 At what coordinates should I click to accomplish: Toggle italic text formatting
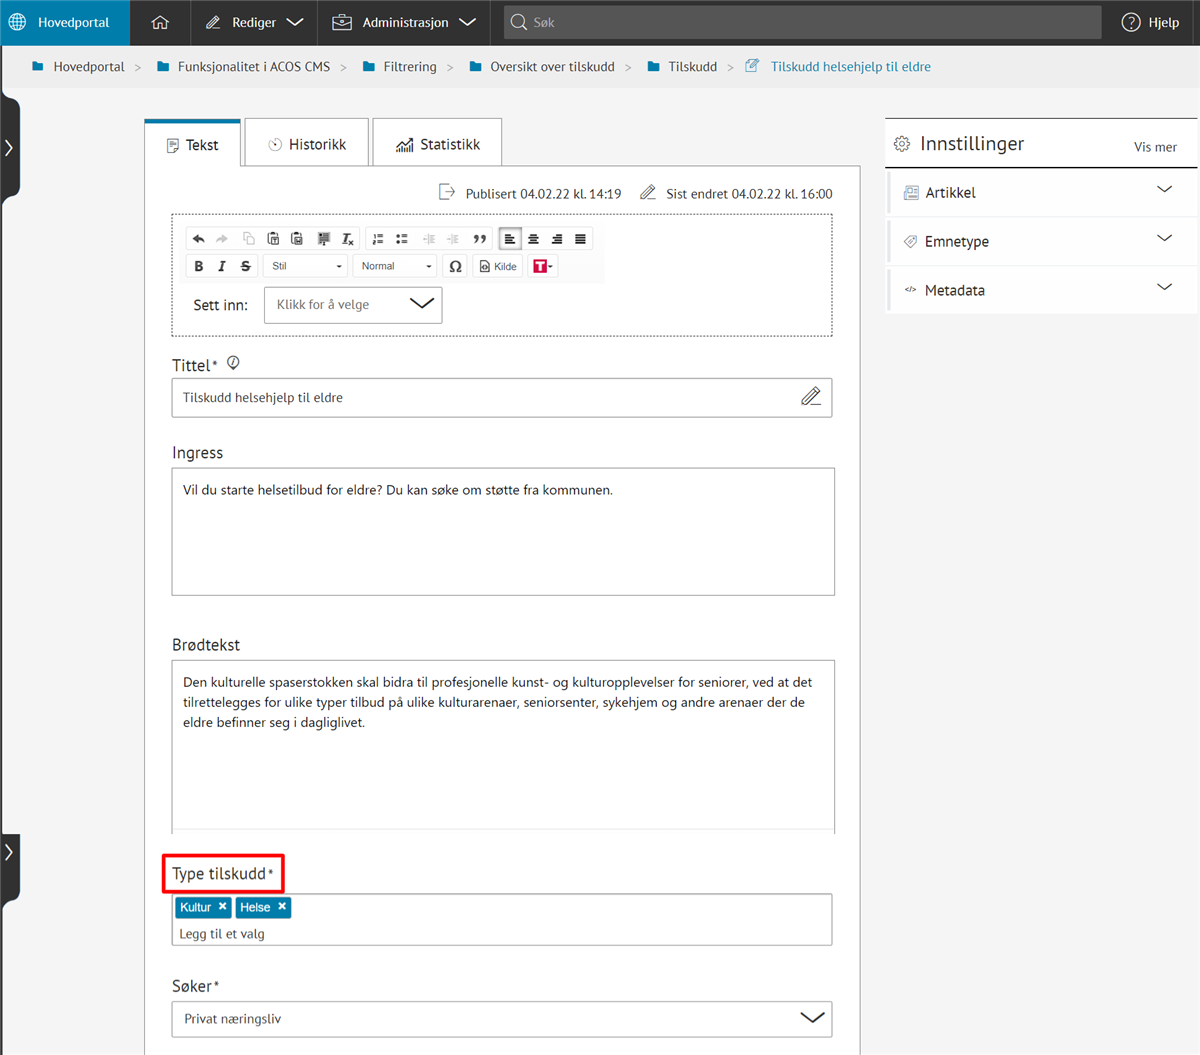tap(222, 266)
